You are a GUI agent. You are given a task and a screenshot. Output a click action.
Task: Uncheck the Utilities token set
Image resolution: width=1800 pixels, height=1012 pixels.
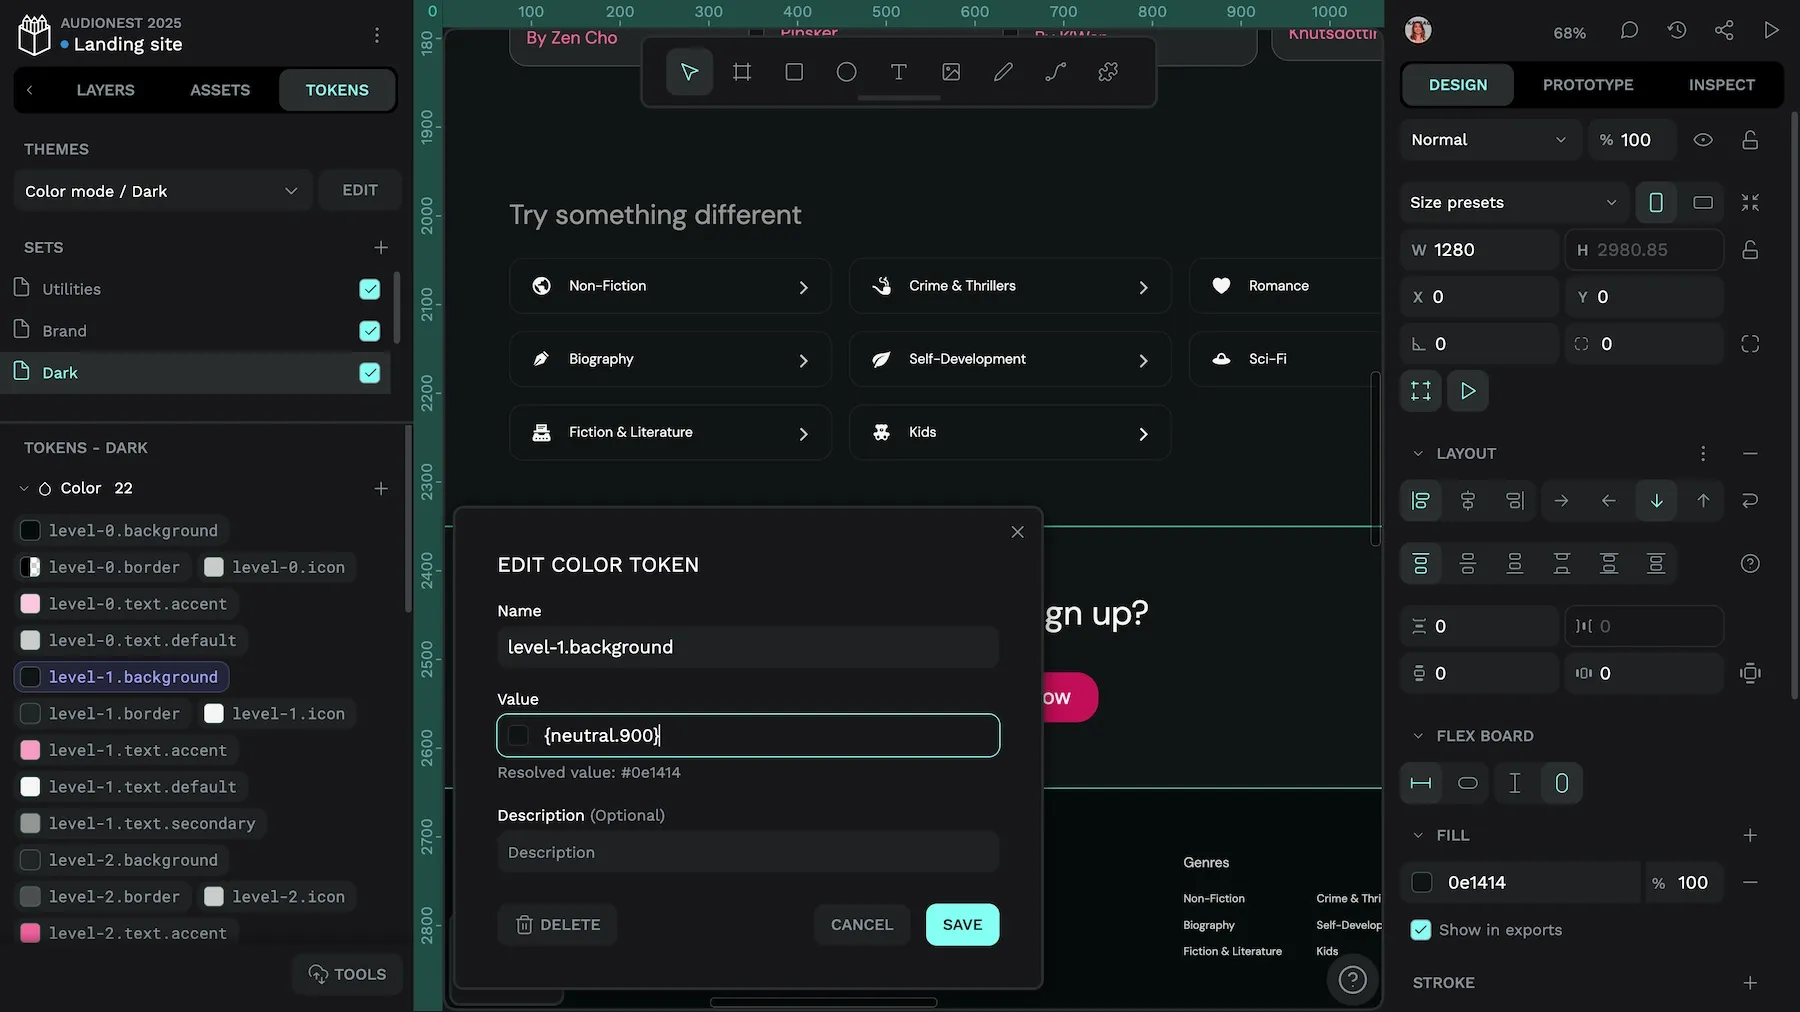(x=370, y=289)
